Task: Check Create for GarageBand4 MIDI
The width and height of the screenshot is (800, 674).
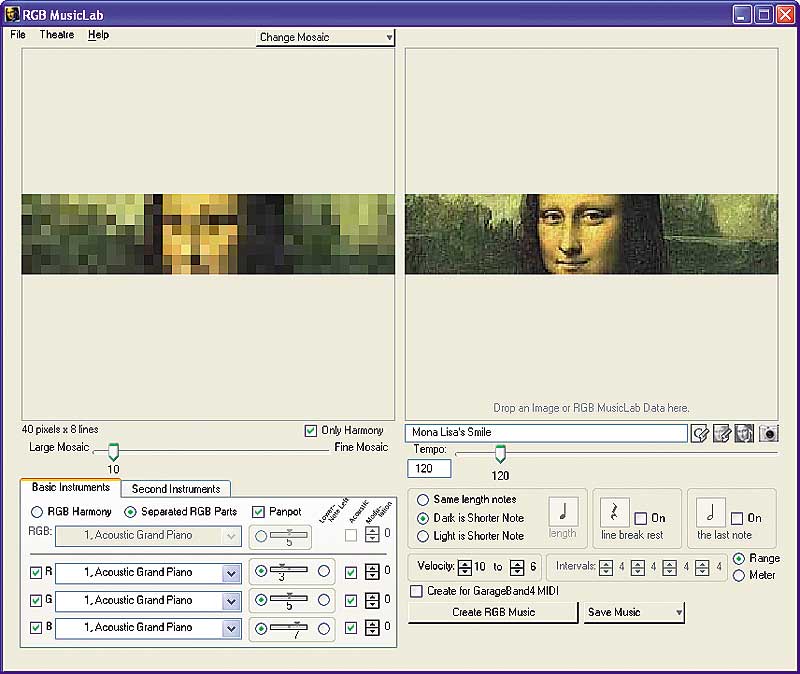Action: pos(416,591)
